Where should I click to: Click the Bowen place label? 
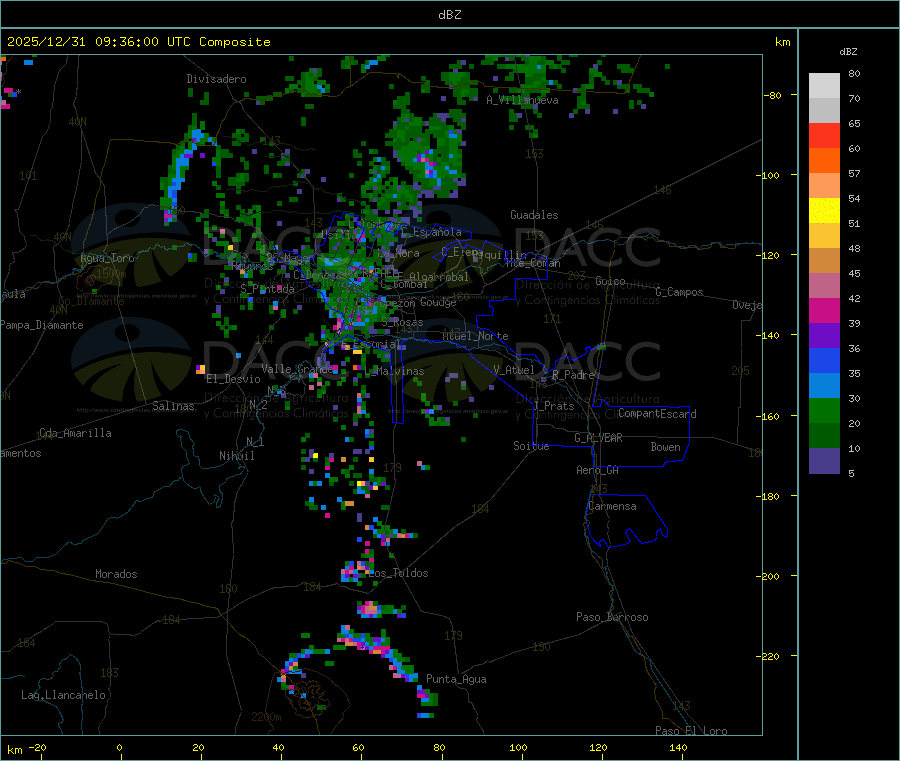pyautogui.click(x=665, y=447)
